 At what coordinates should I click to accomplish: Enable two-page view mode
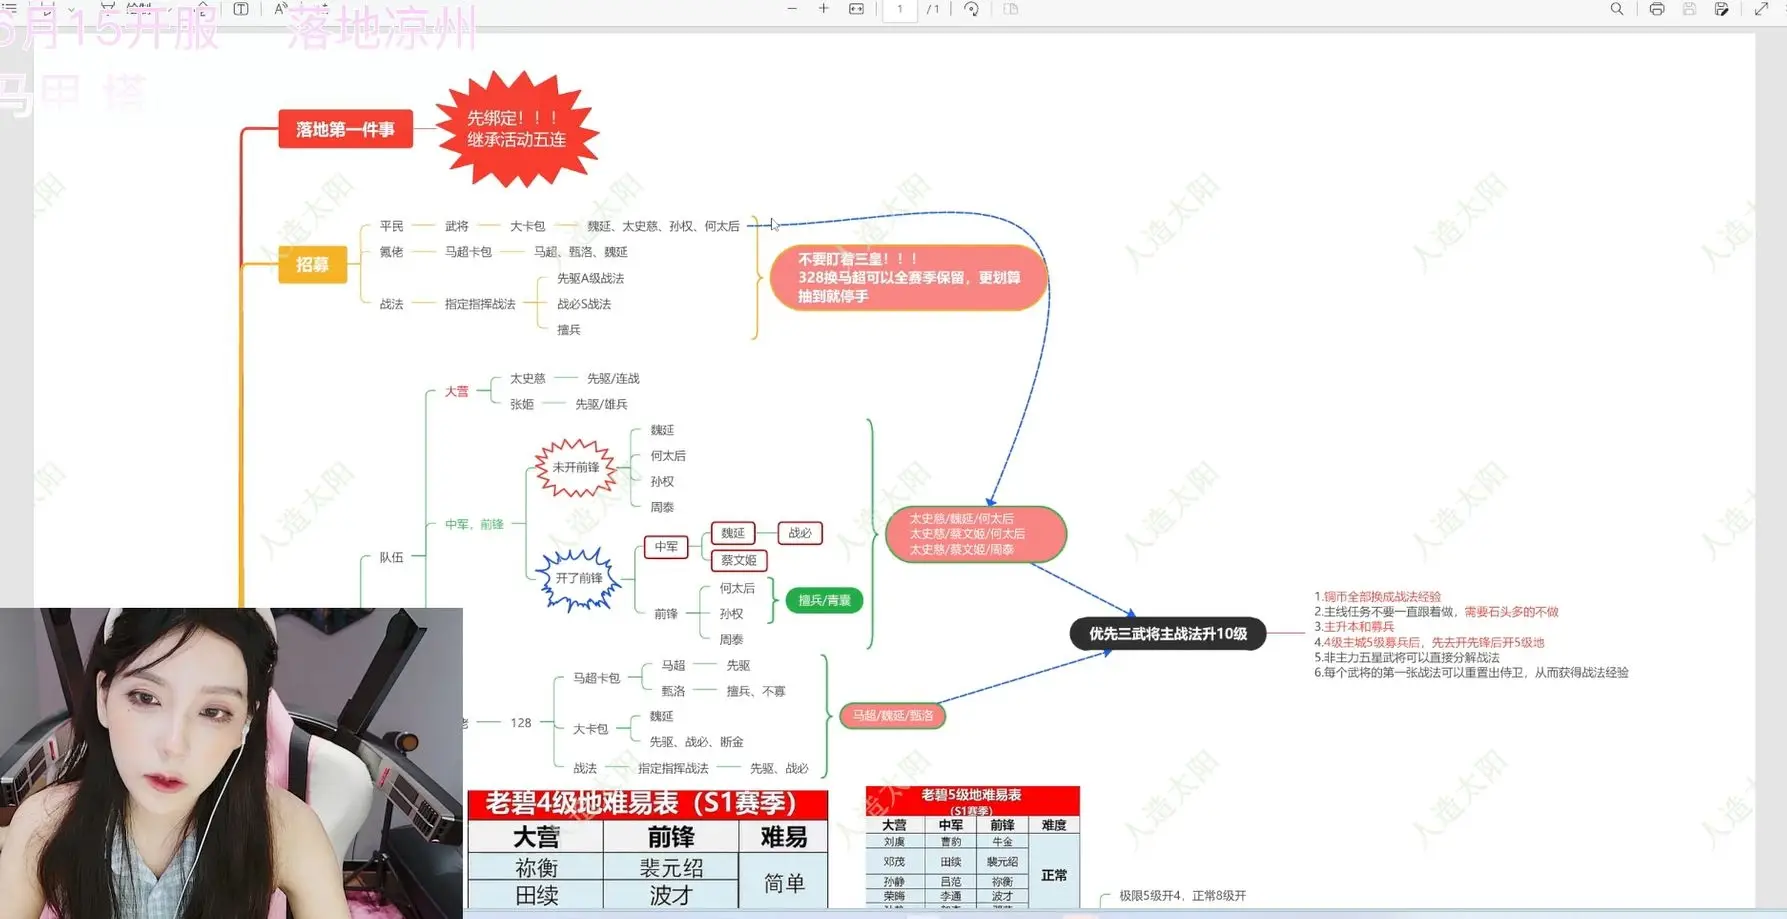(x=1011, y=8)
